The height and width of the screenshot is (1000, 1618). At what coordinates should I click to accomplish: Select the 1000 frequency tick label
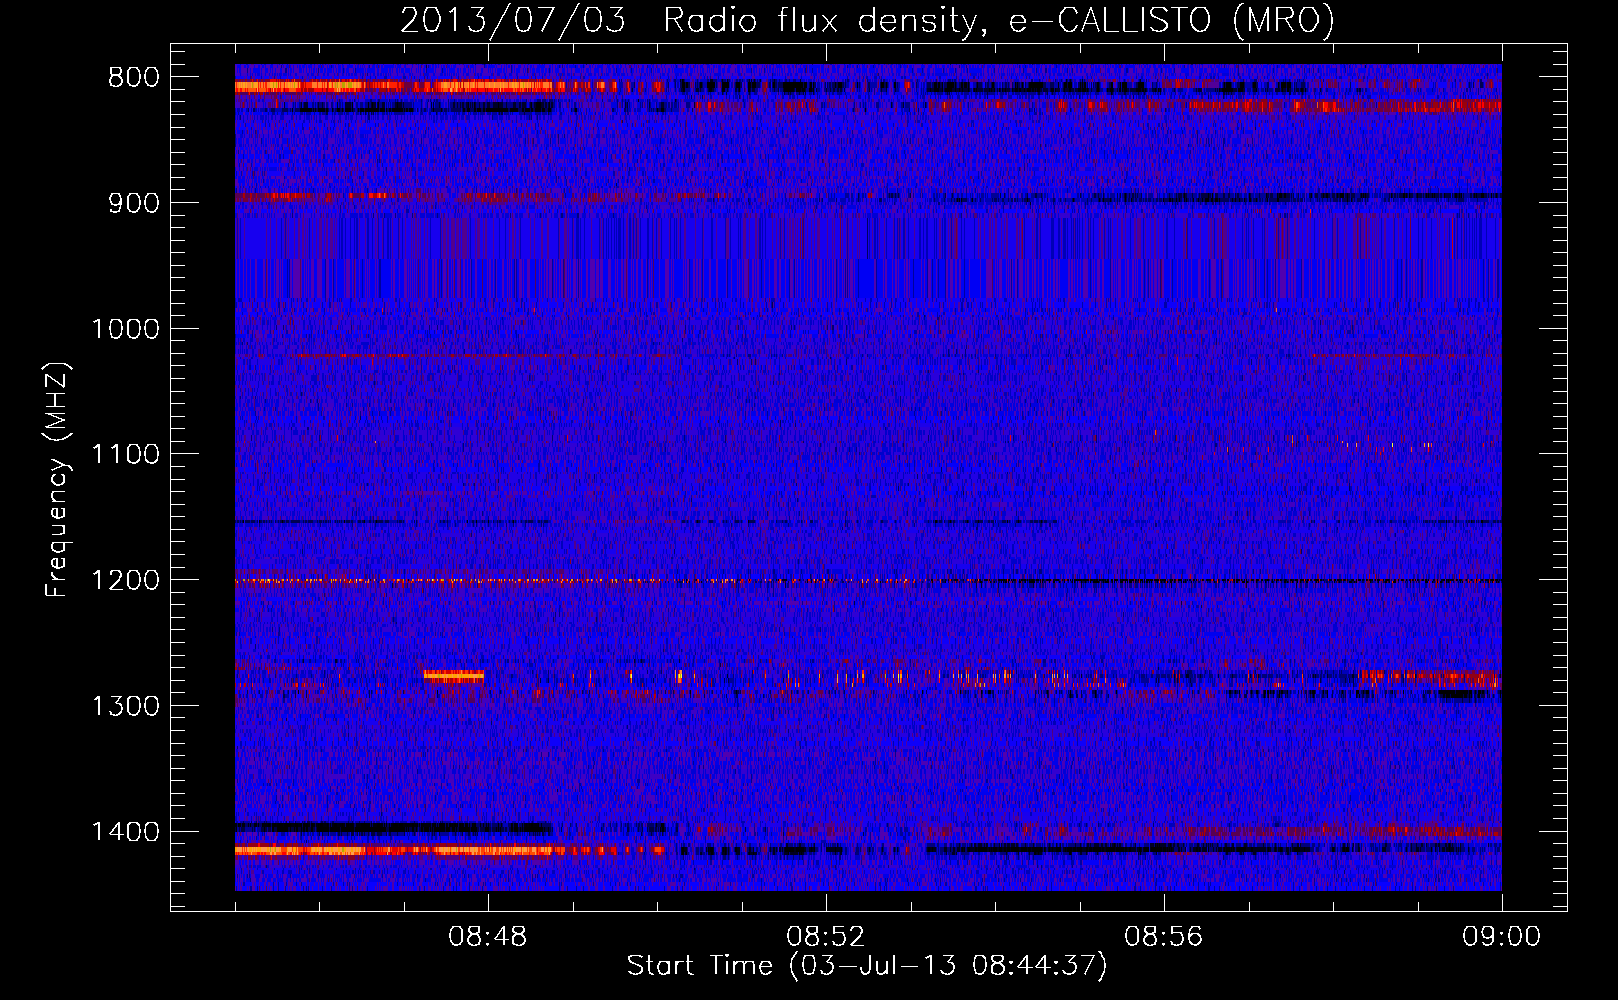click(x=125, y=329)
